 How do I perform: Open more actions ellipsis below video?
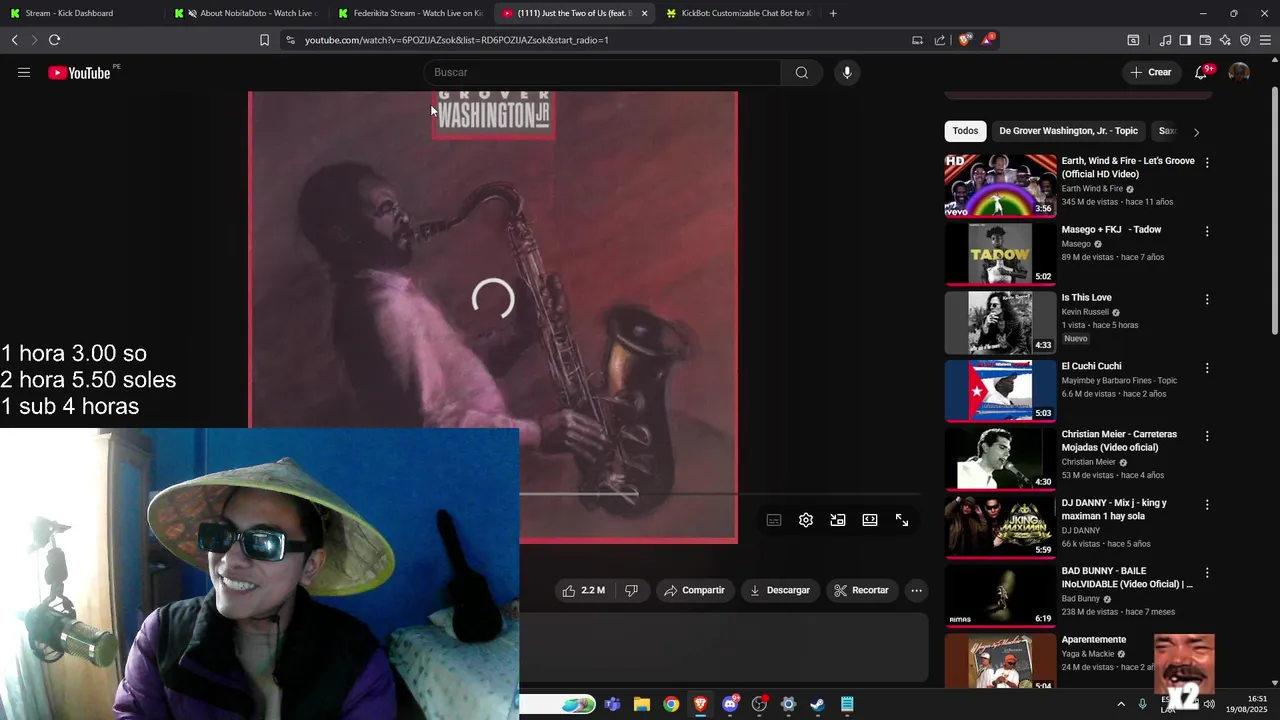pos(916,590)
